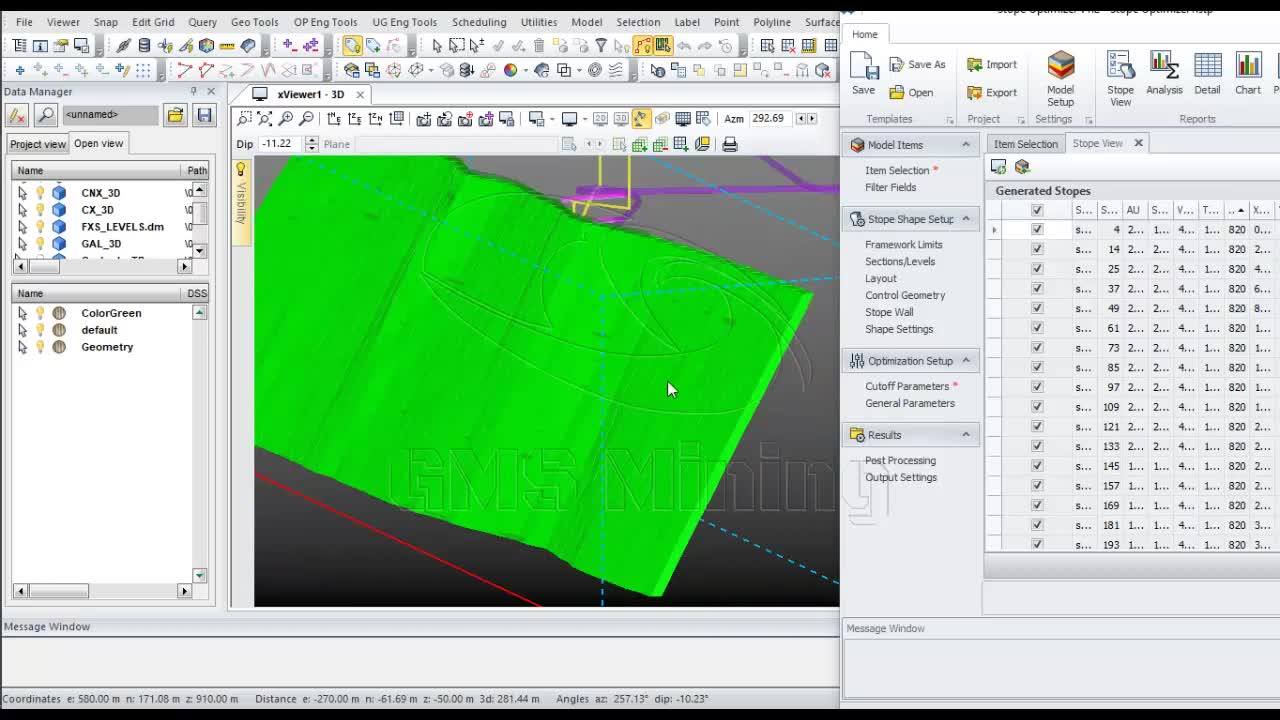1280x720 pixels.
Task: Select the GAL_3D object row
Action: 101,244
